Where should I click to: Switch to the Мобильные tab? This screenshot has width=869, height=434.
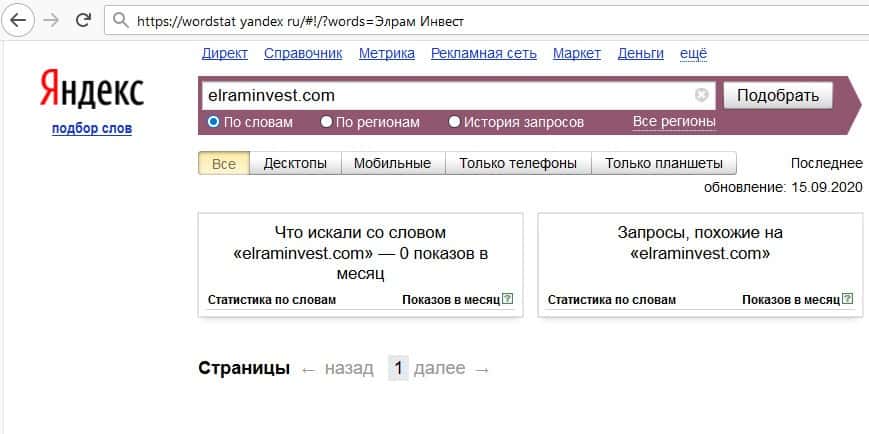pyautogui.click(x=392, y=164)
